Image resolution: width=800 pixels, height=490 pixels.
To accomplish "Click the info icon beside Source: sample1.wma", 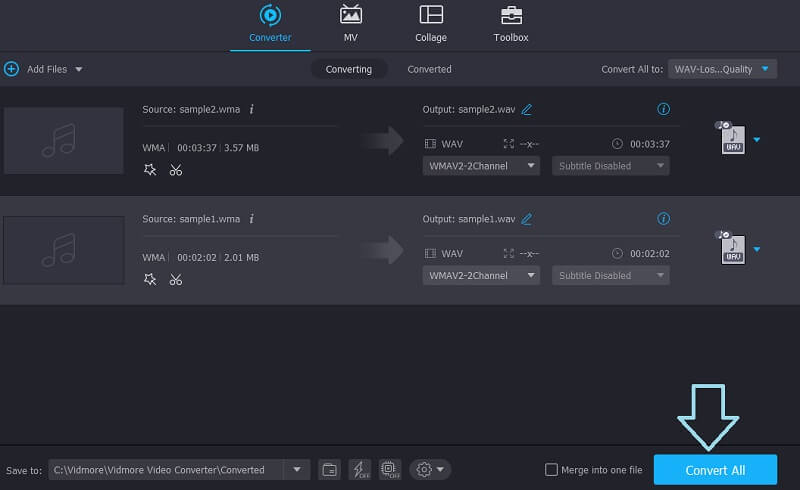I will (x=251, y=218).
